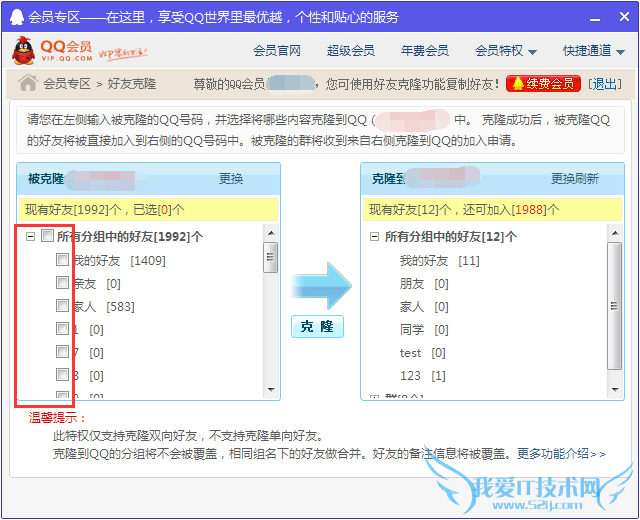Open 更多功能介绍>> link
The width and height of the screenshot is (640, 520).
[x=561, y=453]
